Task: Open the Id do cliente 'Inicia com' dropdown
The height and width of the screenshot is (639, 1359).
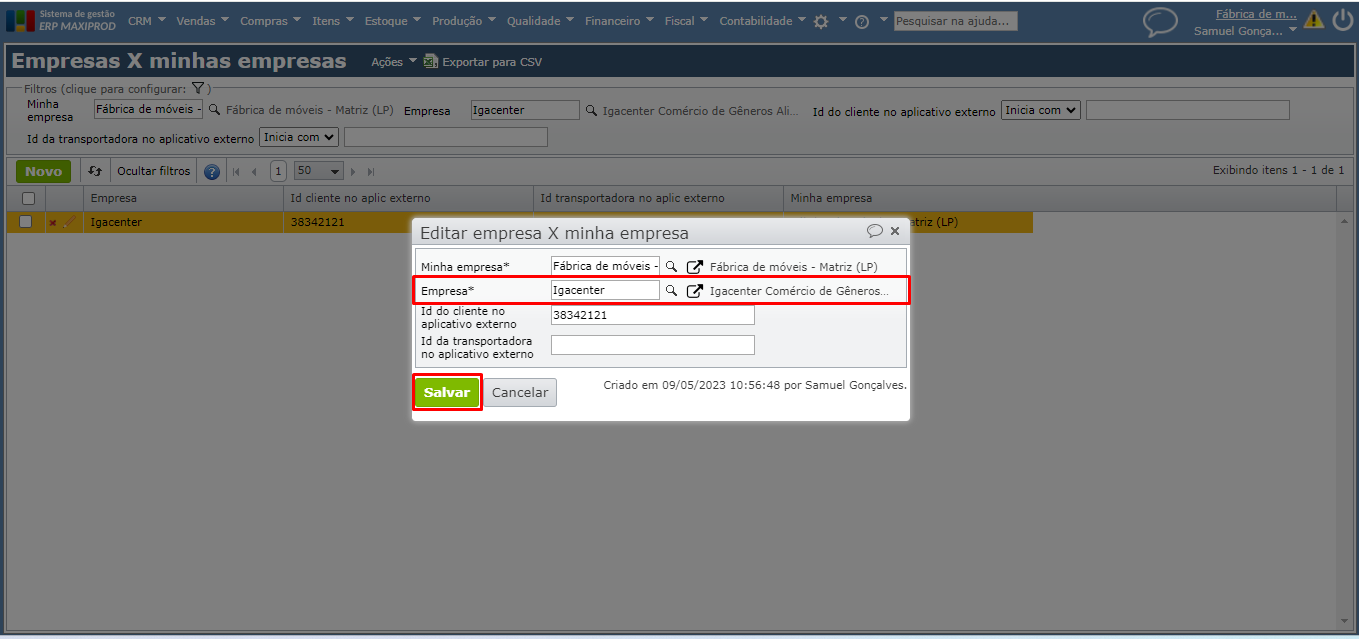Action: coord(1041,110)
